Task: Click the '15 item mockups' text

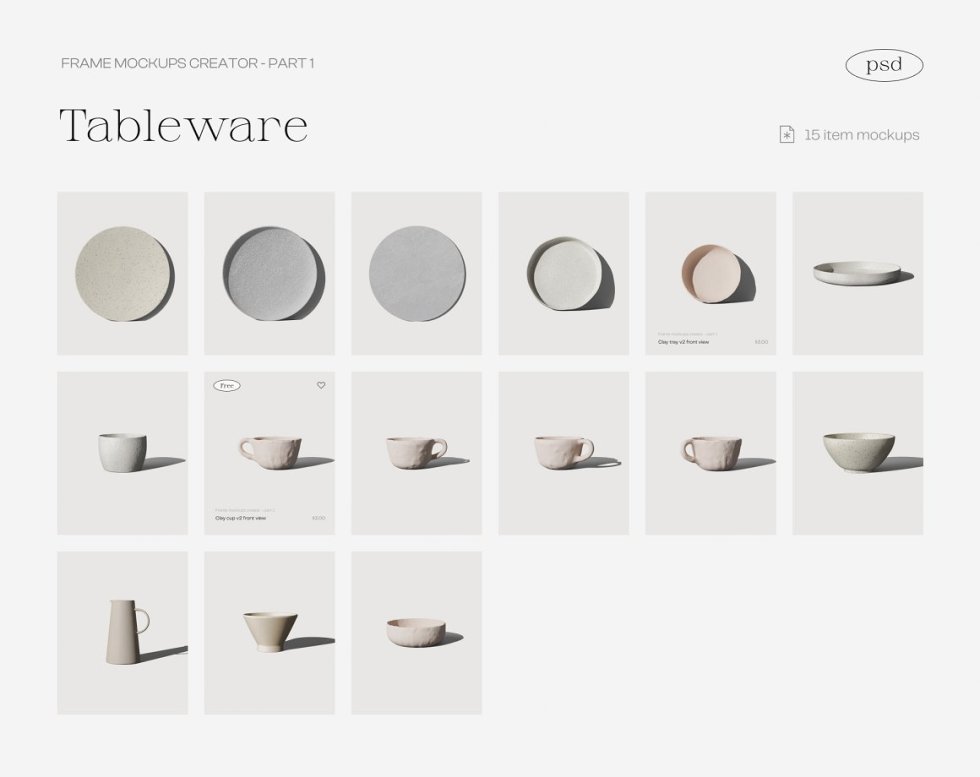Action: click(861, 135)
